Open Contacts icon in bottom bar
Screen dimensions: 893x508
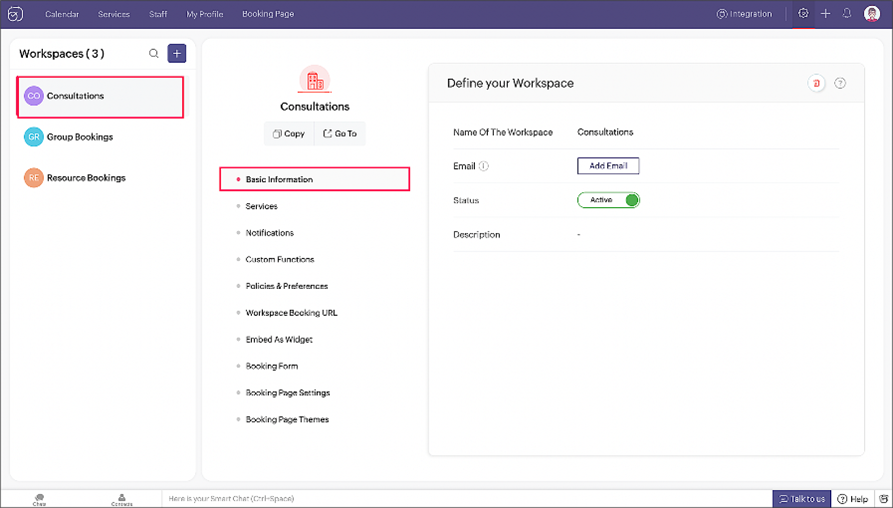click(x=121, y=498)
